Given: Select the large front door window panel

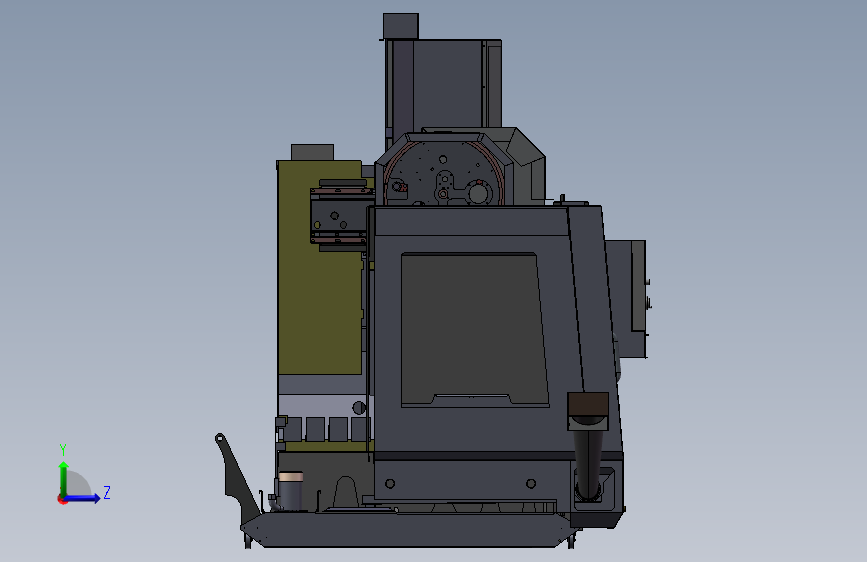Looking at the screenshot, I should [x=474, y=330].
